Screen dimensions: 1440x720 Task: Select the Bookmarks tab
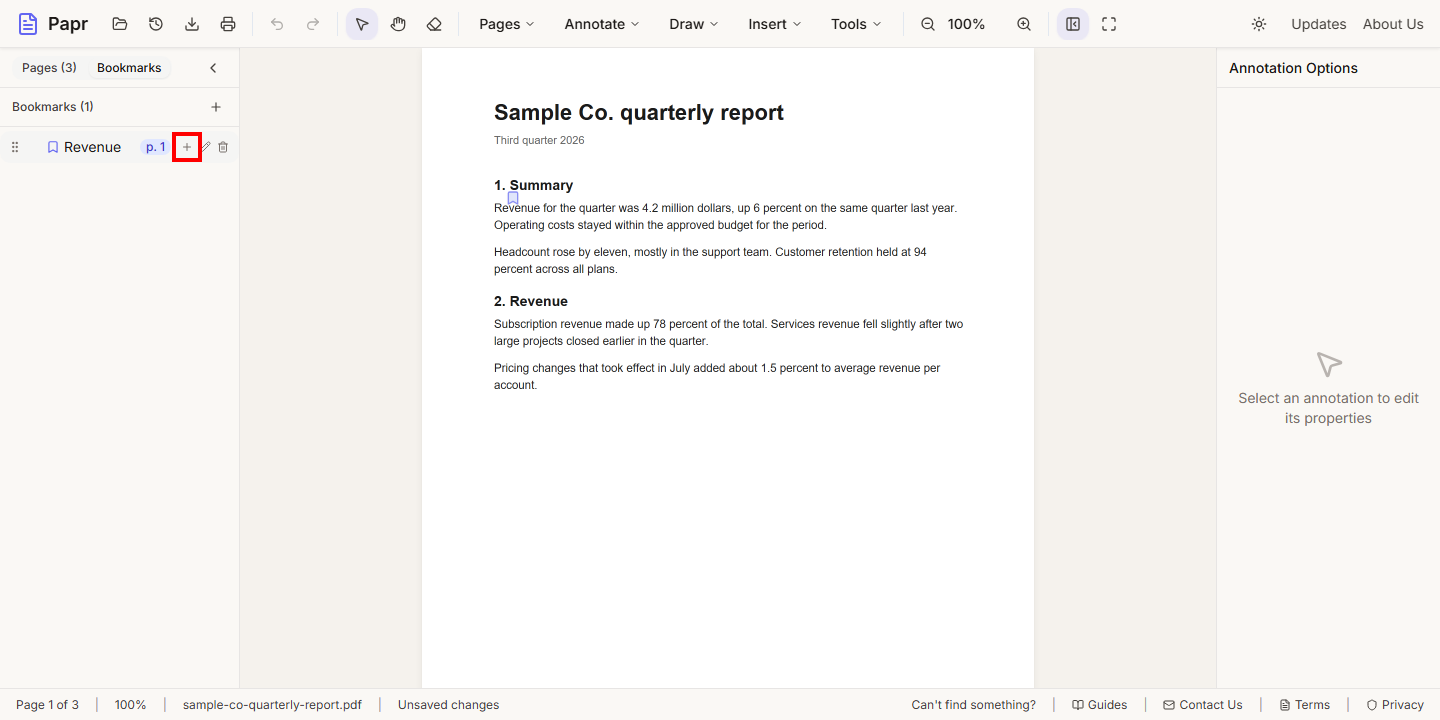coord(129,68)
